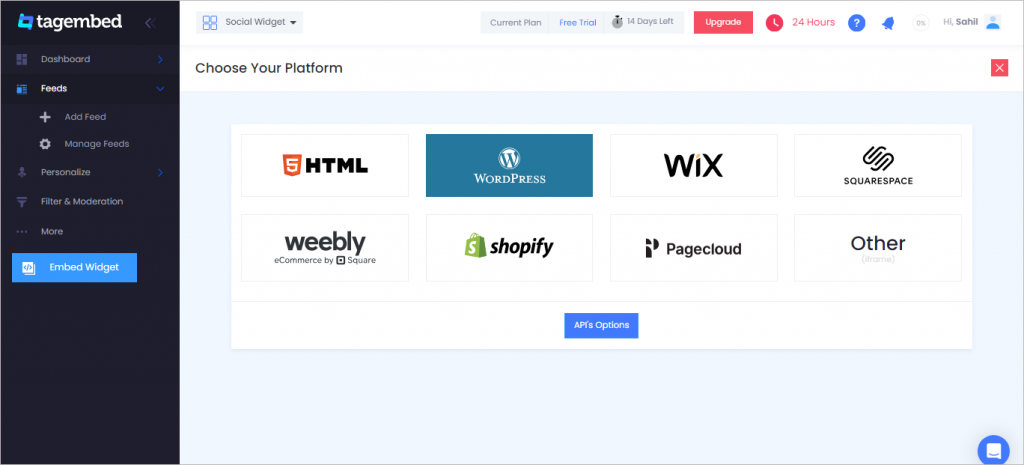1024x465 pixels.
Task: Open the chat support bubble
Action: (993, 451)
